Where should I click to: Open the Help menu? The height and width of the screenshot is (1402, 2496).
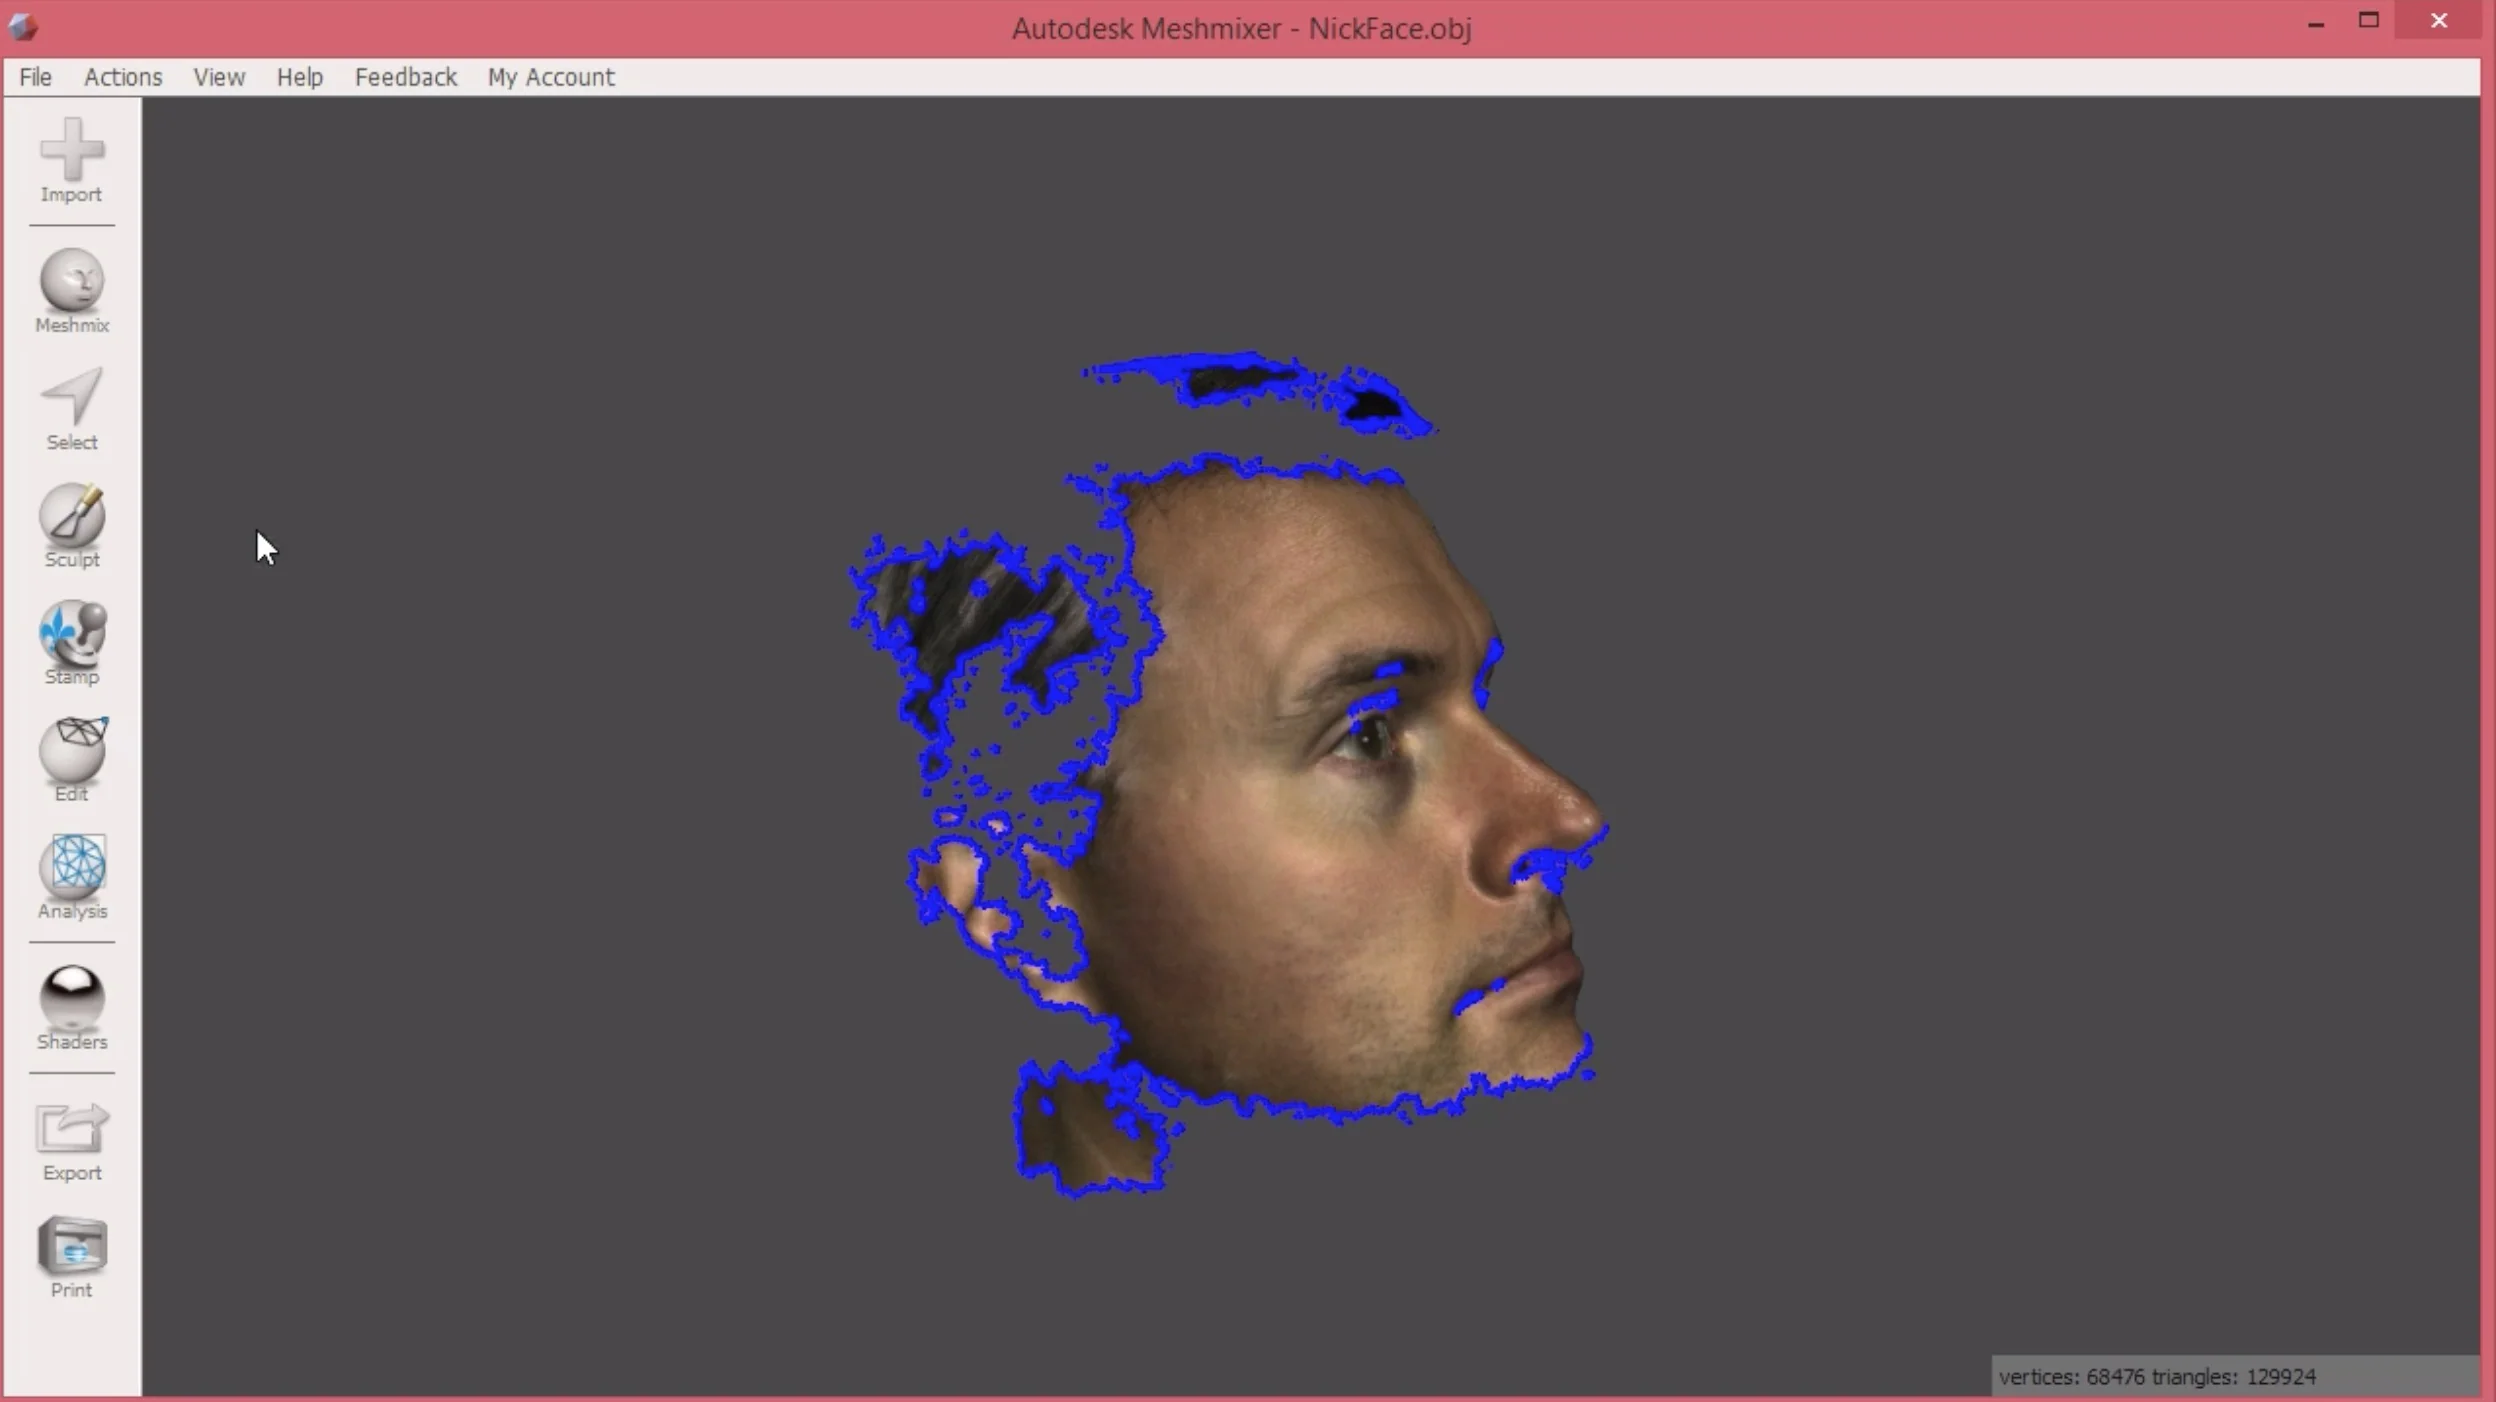[x=300, y=77]
